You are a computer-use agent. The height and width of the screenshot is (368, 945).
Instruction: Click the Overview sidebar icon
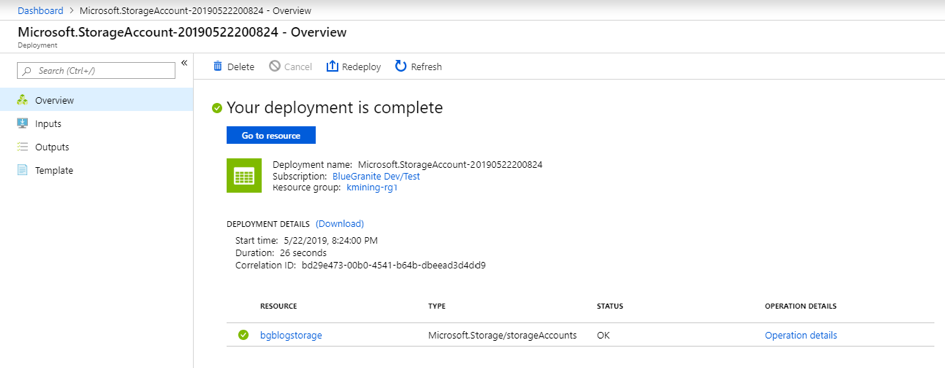[x=23, y=100]
